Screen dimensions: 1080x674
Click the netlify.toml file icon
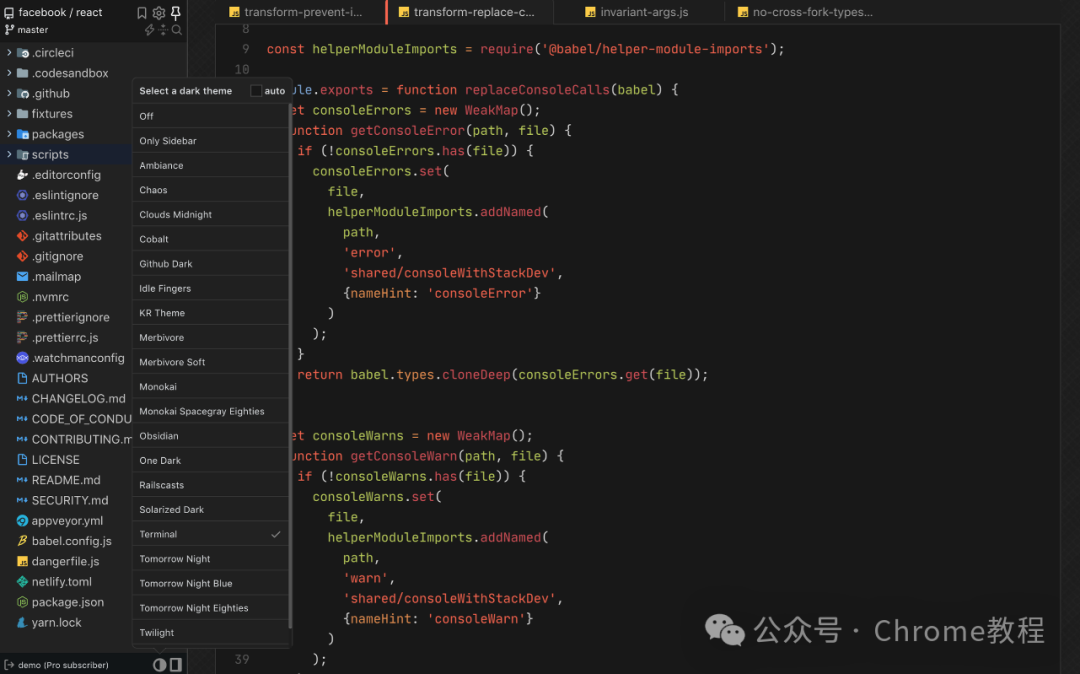22,582
